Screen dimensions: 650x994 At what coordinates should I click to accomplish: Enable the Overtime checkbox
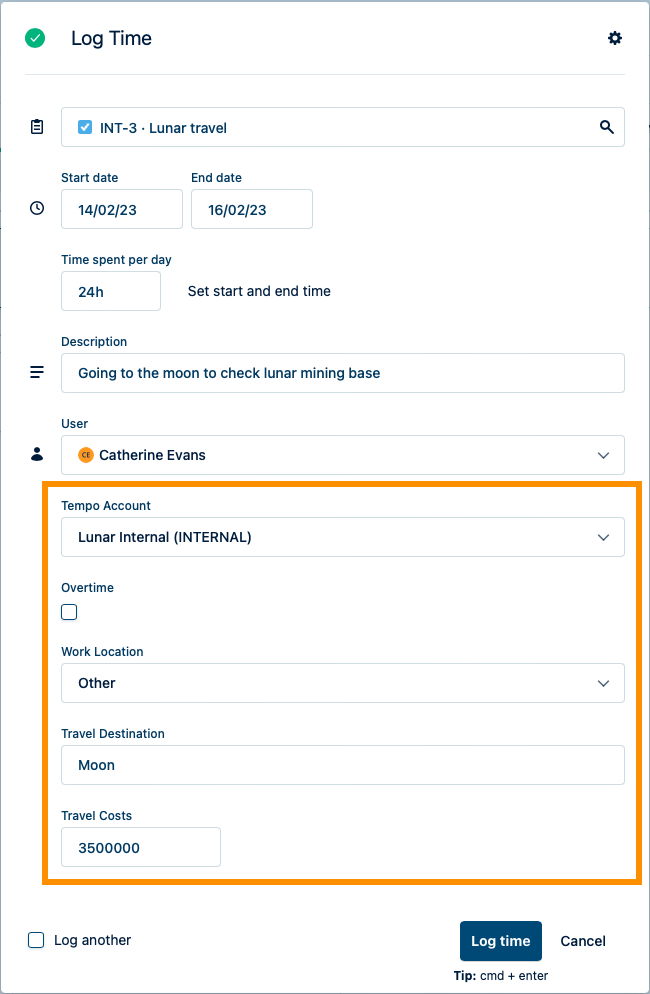pyautogui.click(x=69, y=612)
